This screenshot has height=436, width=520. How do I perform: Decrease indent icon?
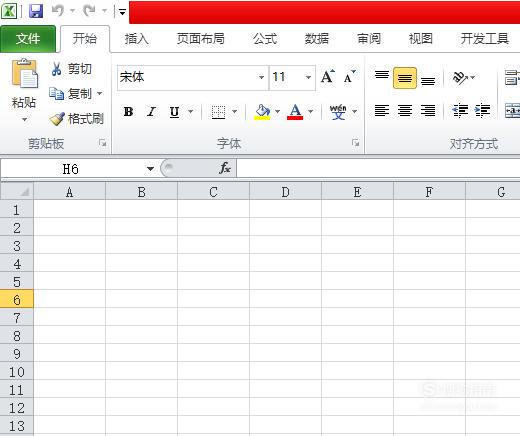(x=460, y=110)
